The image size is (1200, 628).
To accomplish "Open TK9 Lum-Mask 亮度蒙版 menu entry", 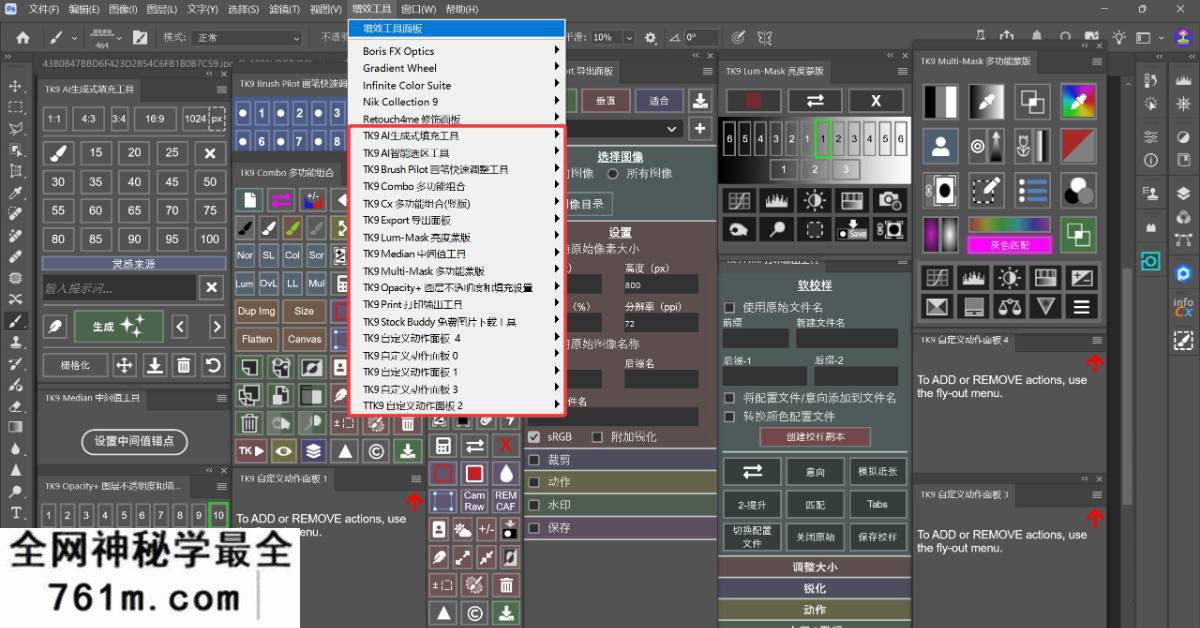I will pyautogui.click(x=456, y=237).
